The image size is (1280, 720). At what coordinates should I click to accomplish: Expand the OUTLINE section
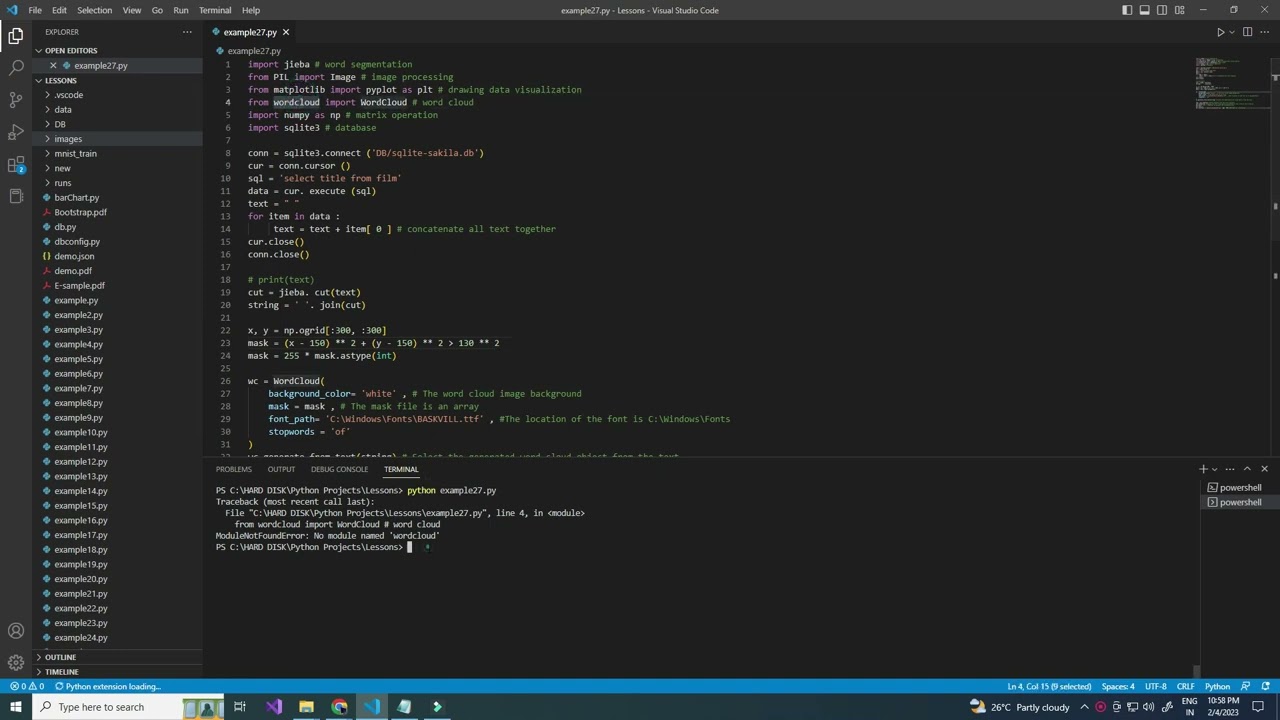coord(117,657)
